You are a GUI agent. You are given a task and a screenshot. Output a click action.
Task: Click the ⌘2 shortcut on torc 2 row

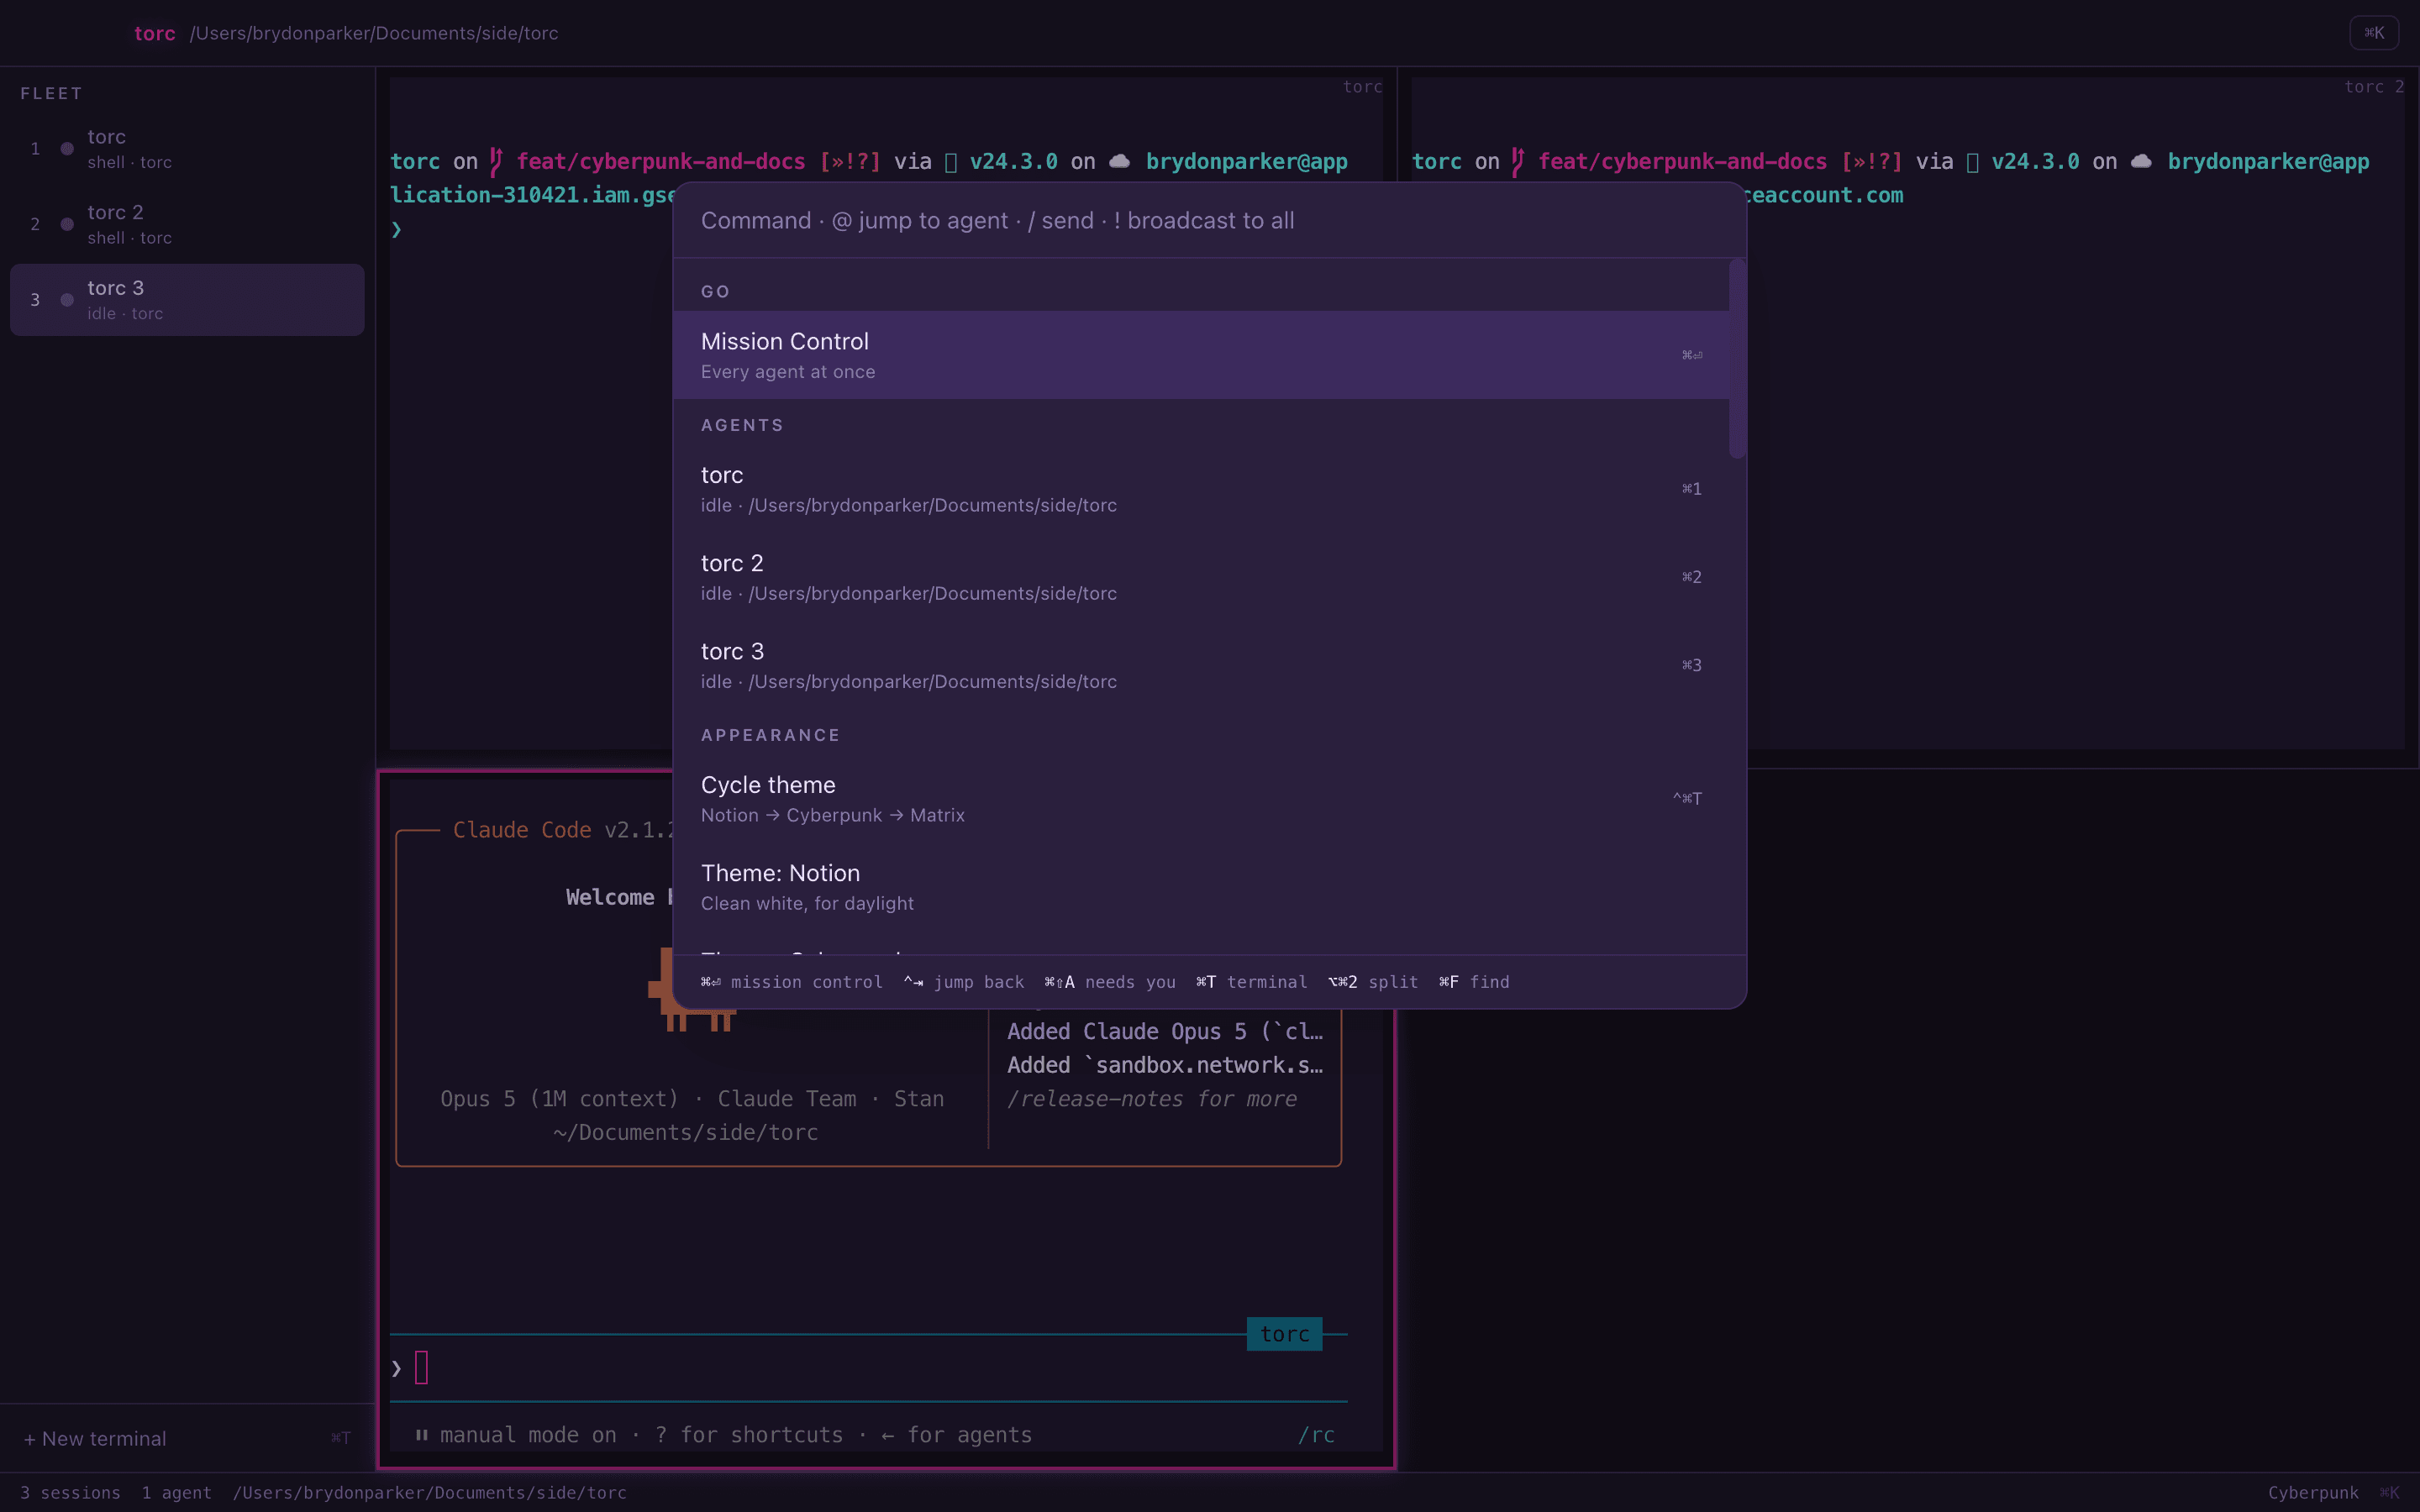(1691, 577)
